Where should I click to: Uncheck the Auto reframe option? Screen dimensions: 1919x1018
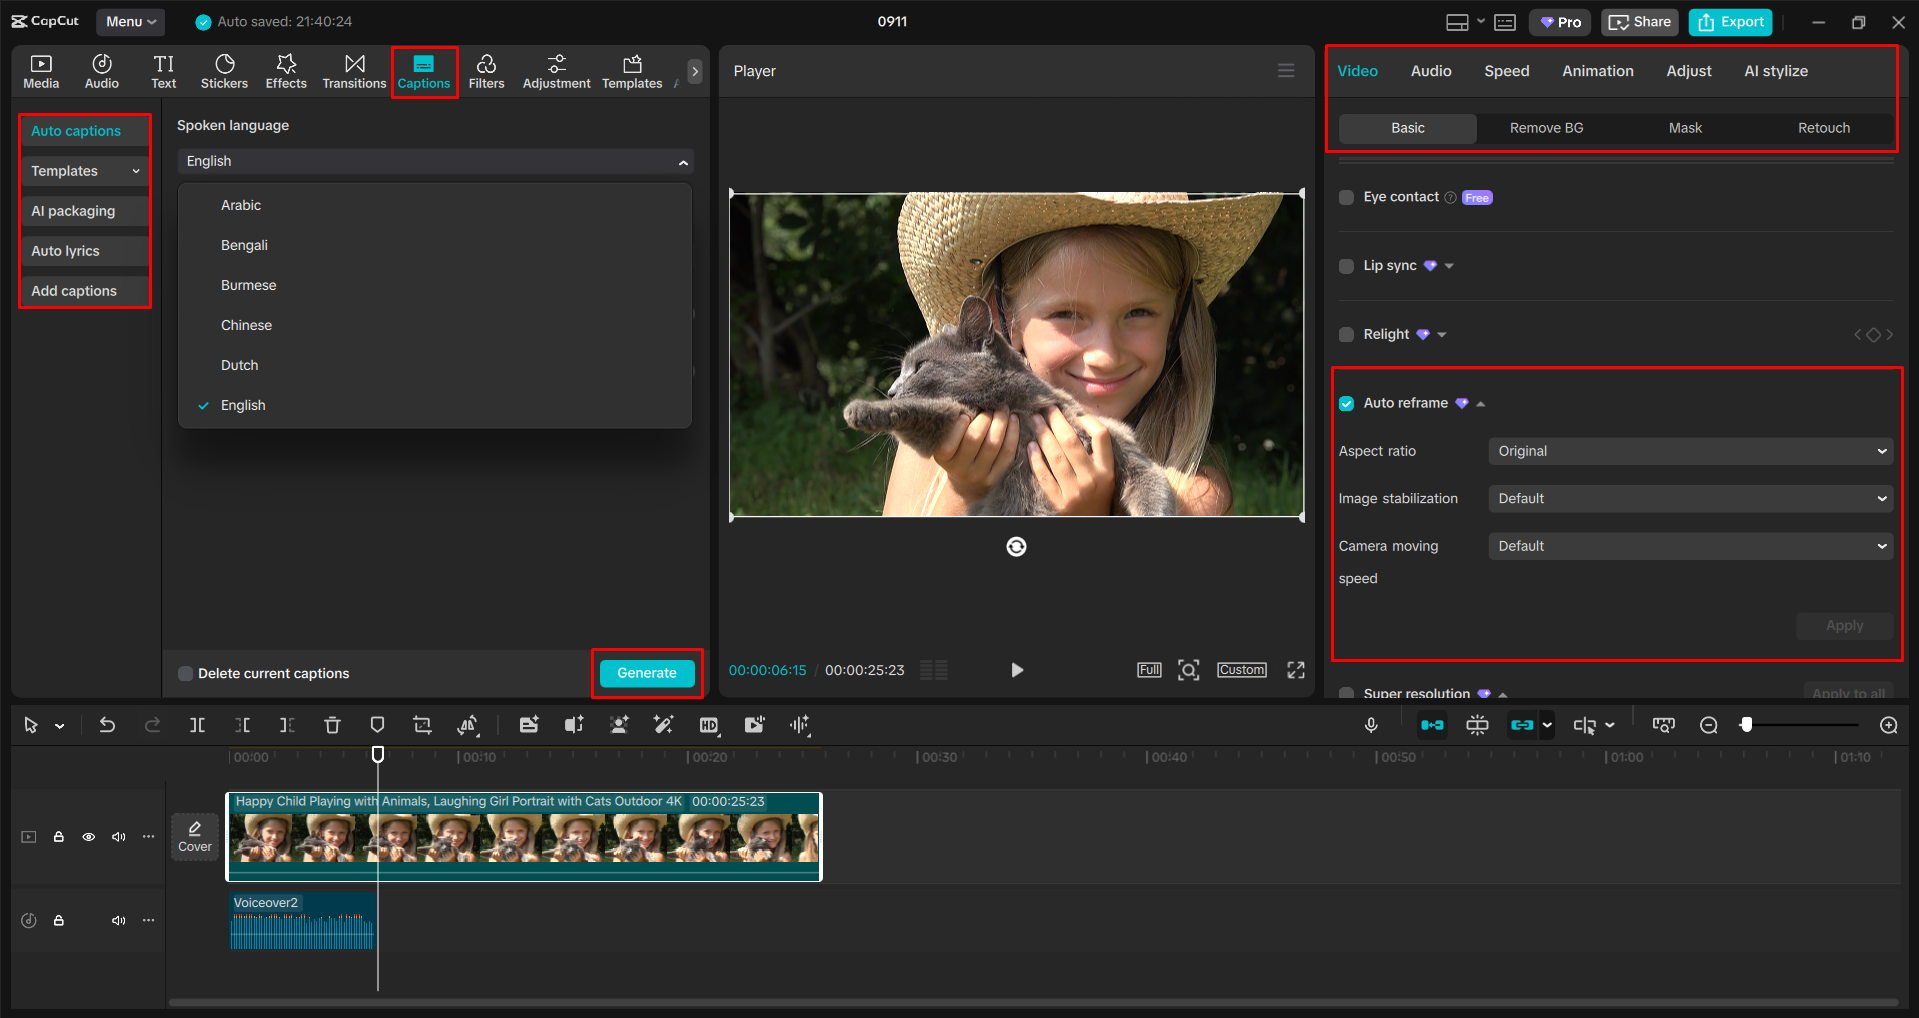tap(1347, 404)
